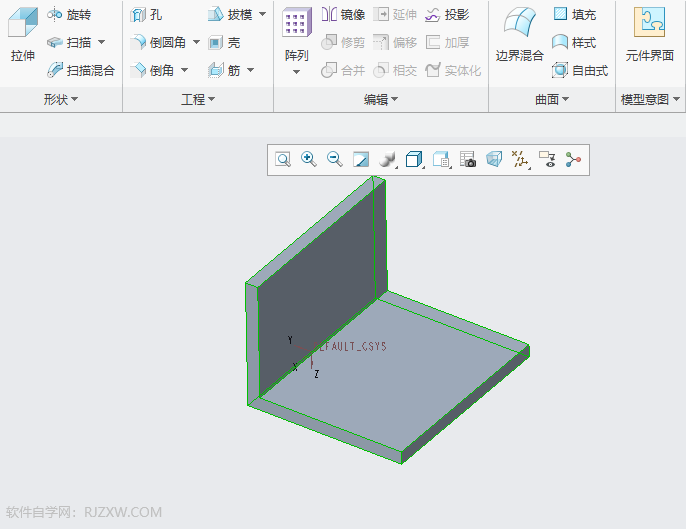Toggle the spin center display

[573, 159]
